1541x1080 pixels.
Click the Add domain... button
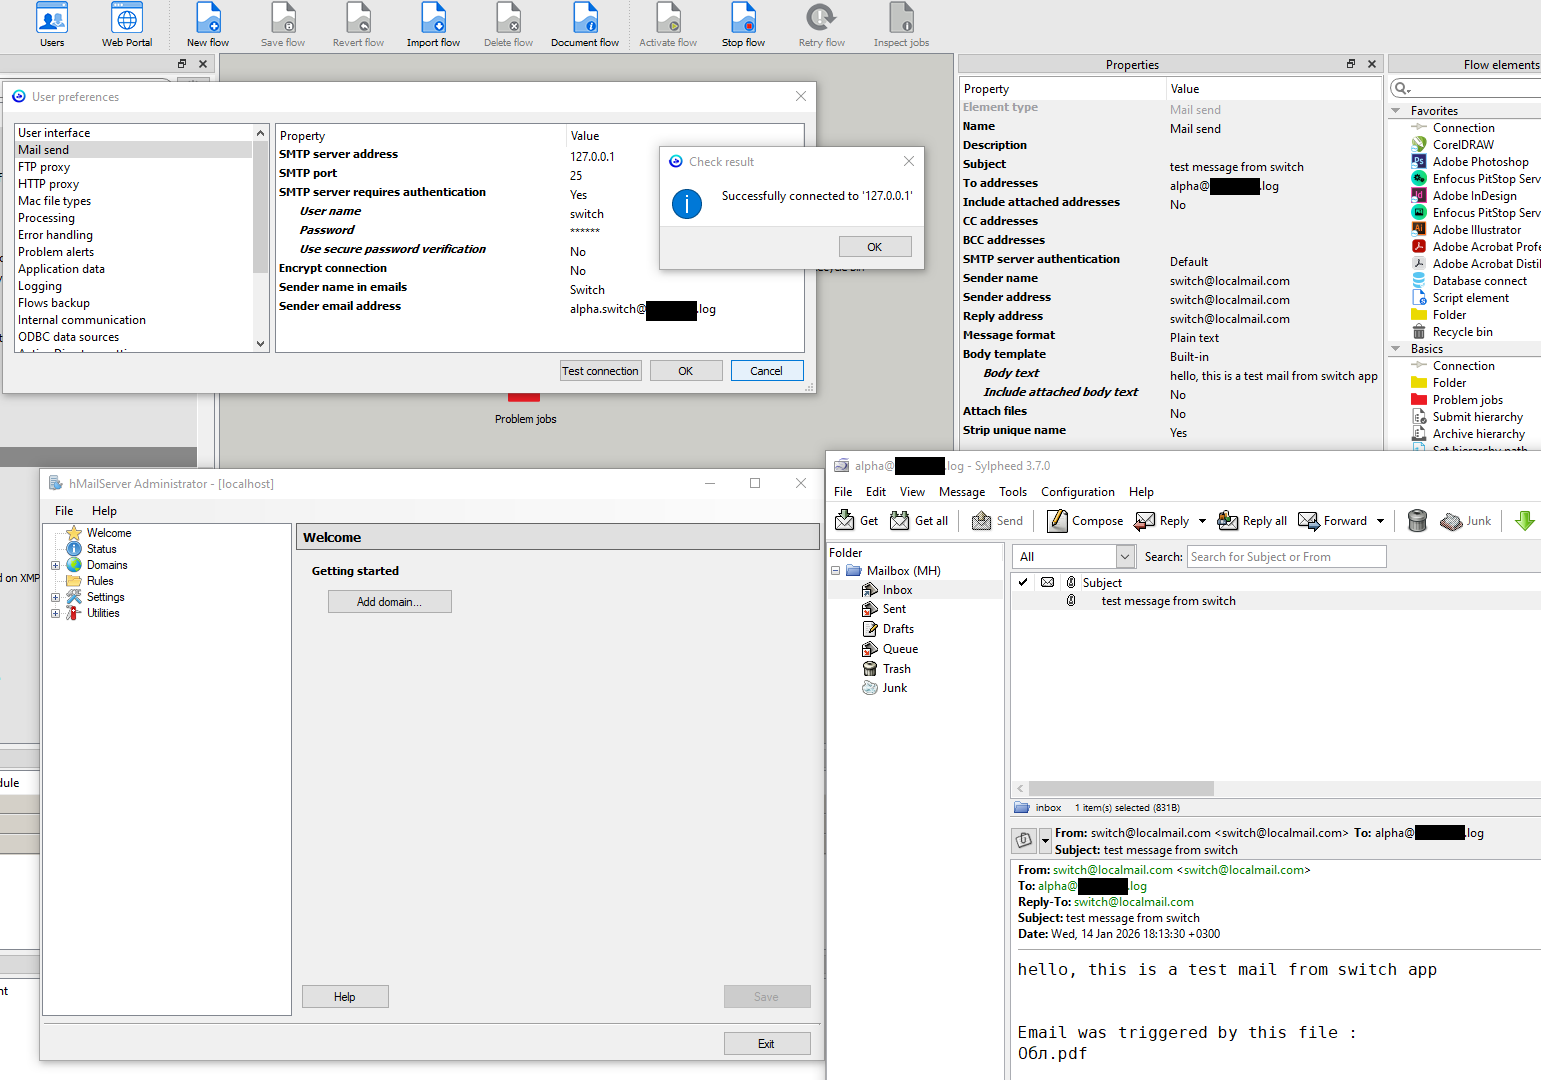tap(389, 602)
